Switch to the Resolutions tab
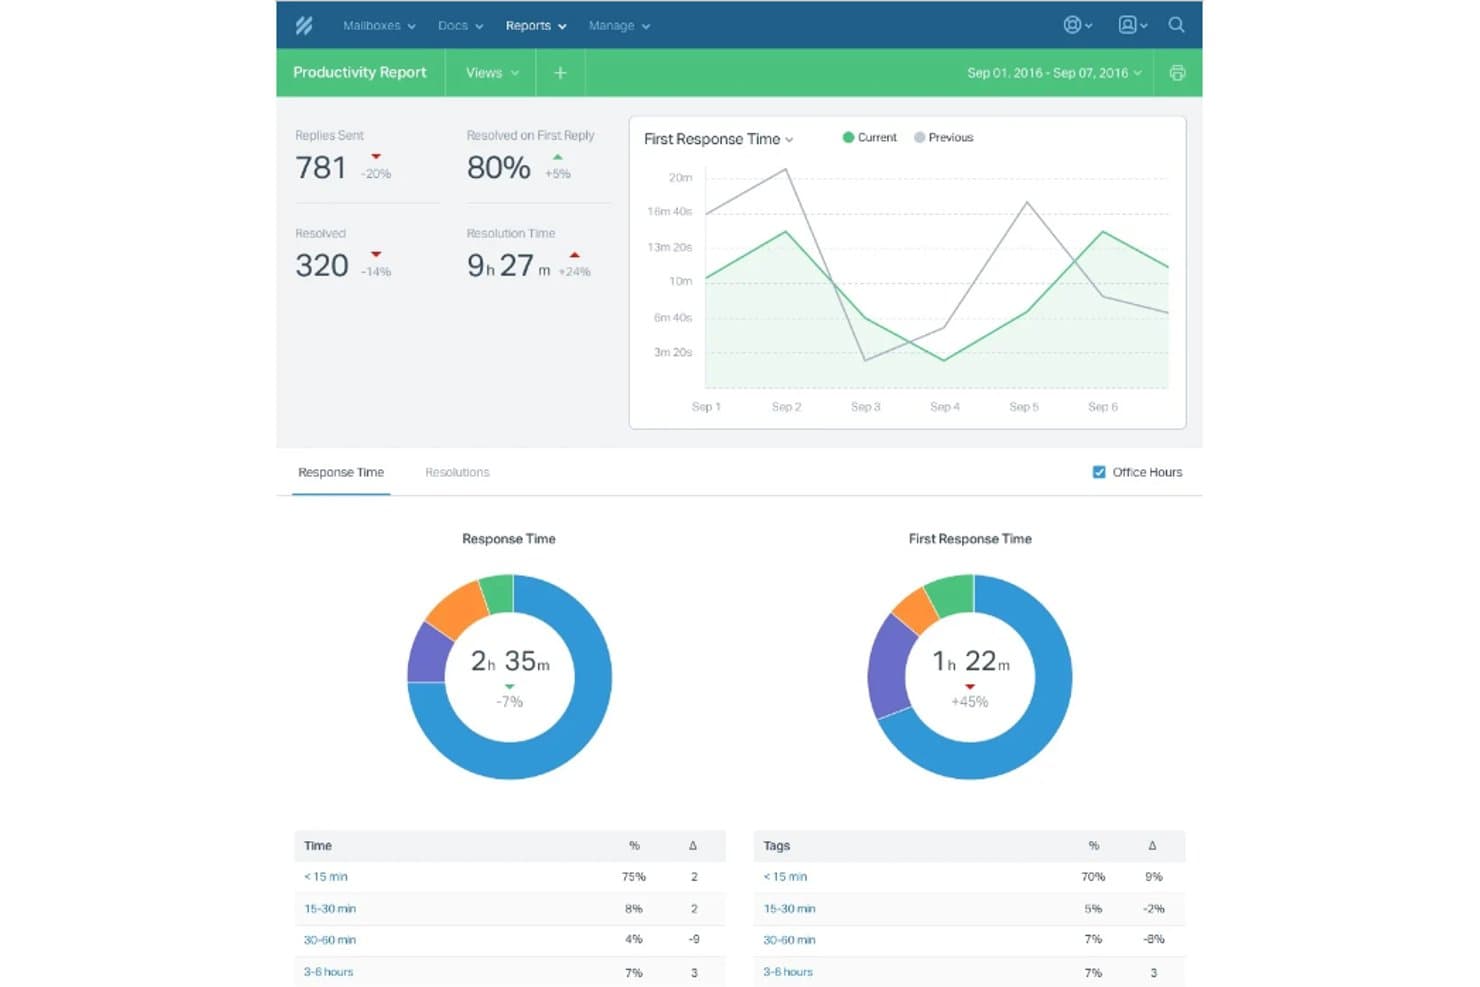The width and height of the screenshot is (1480, 987). tap(457, 472)
